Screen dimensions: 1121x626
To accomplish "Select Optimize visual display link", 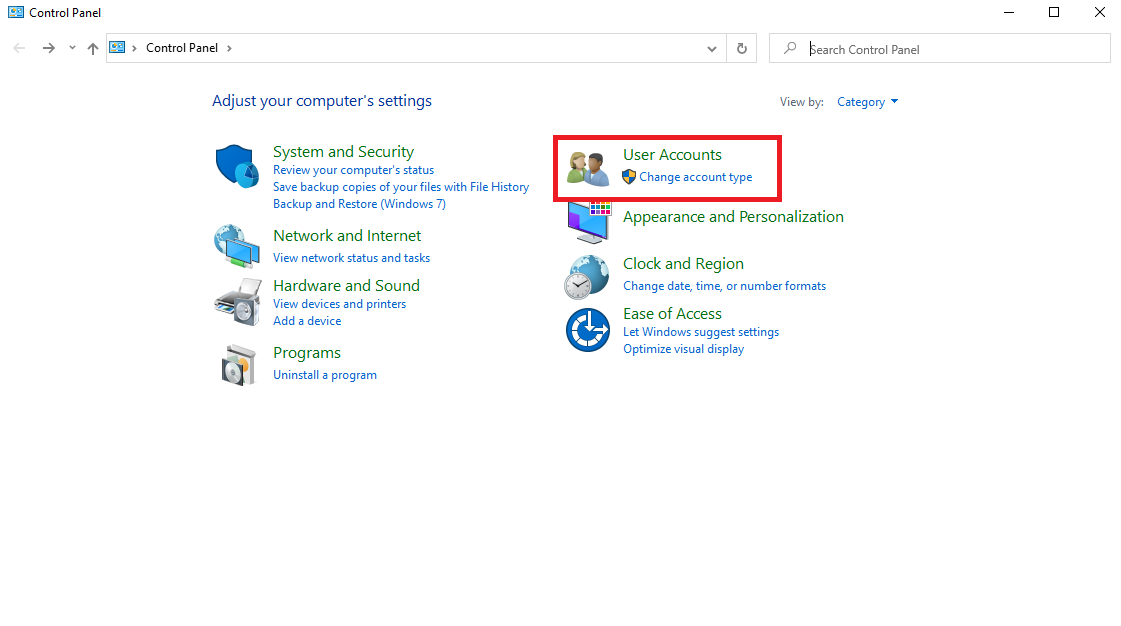I will pyautogui.click(x=683, y=349).
